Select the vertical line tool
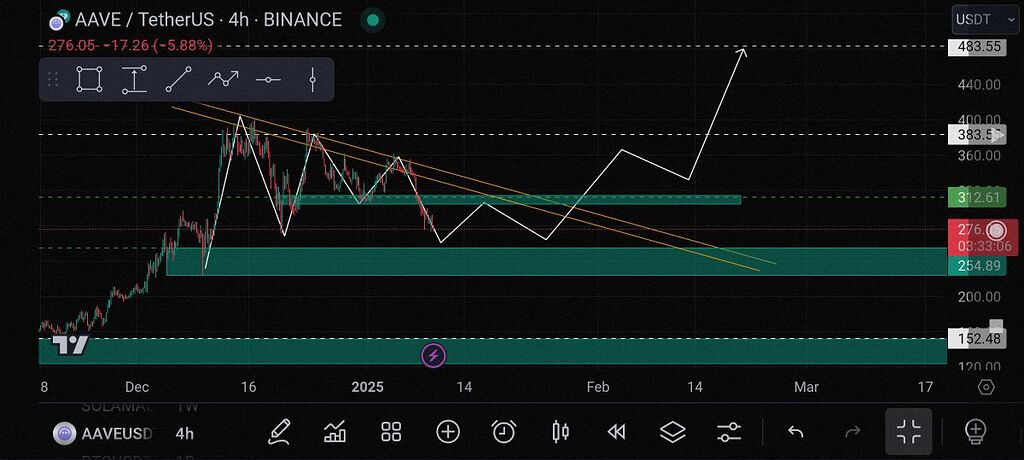 (x=313, y=80)
